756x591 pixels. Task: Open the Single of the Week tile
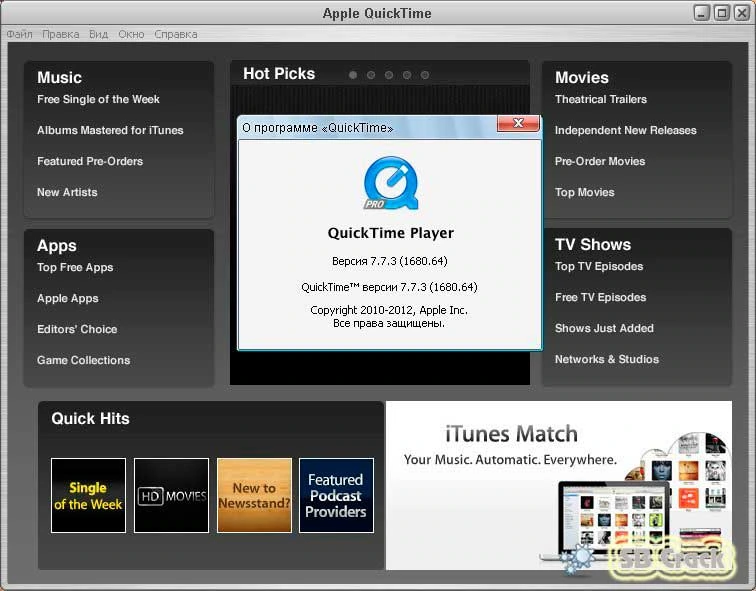click(x=88, y=496)
